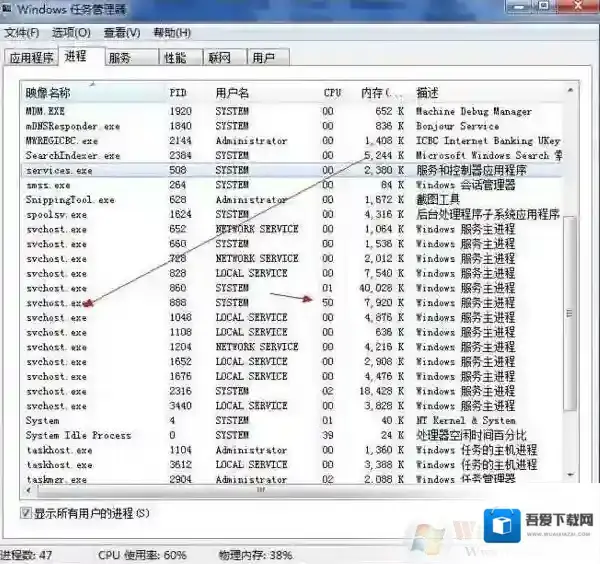Viewport: 600px width, 564px height.
Task: Click the 18,428 K memory value
Action: click(x=381, y=391)
